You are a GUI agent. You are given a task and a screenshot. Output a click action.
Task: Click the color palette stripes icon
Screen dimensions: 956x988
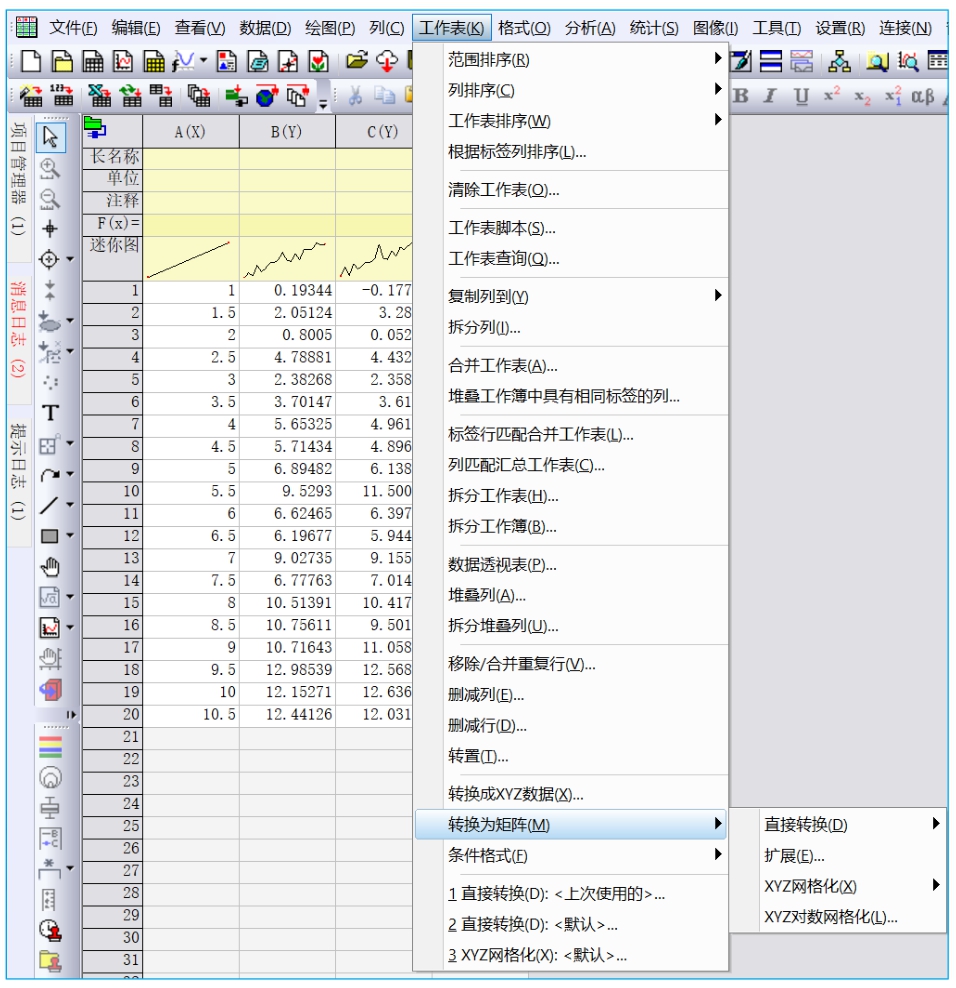click(50, 747)
